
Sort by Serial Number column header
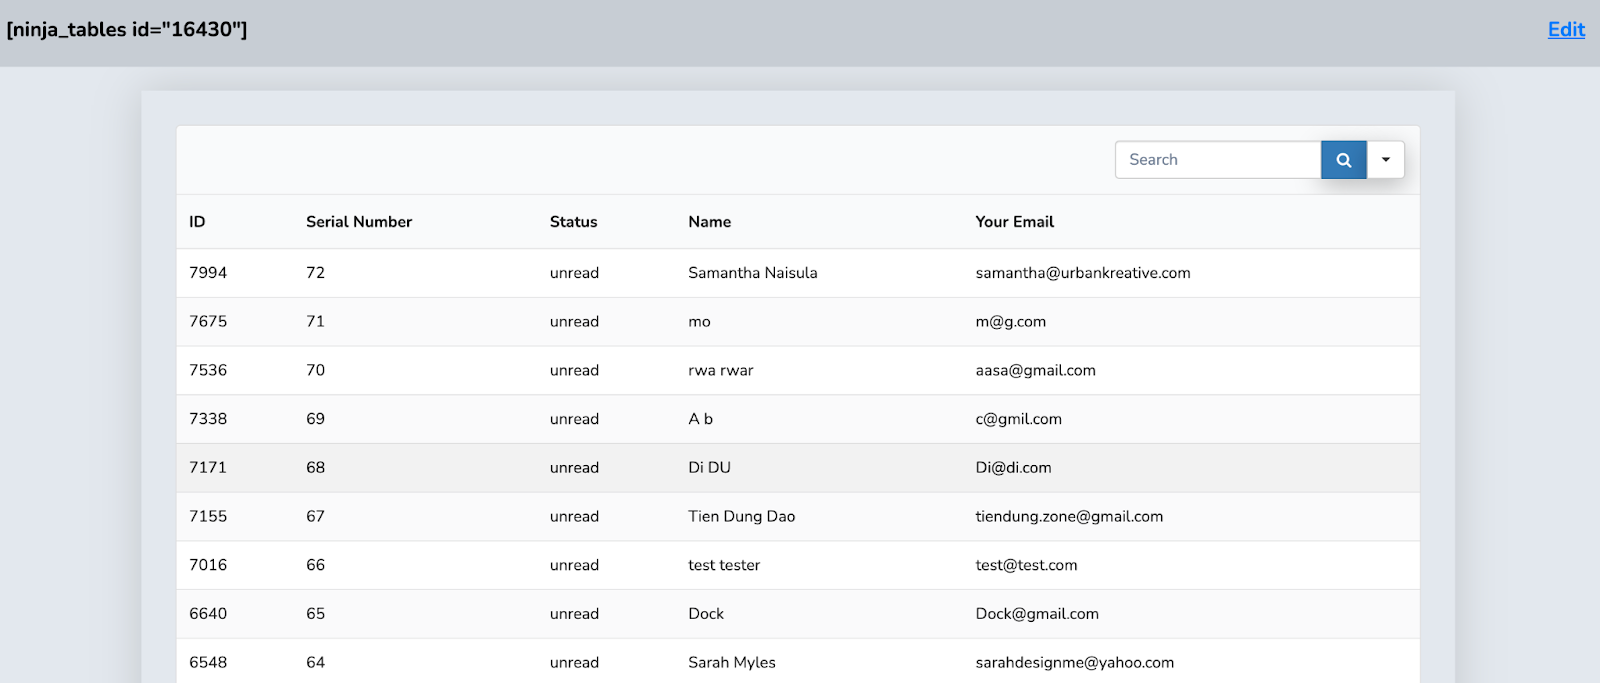pos(359,222)
